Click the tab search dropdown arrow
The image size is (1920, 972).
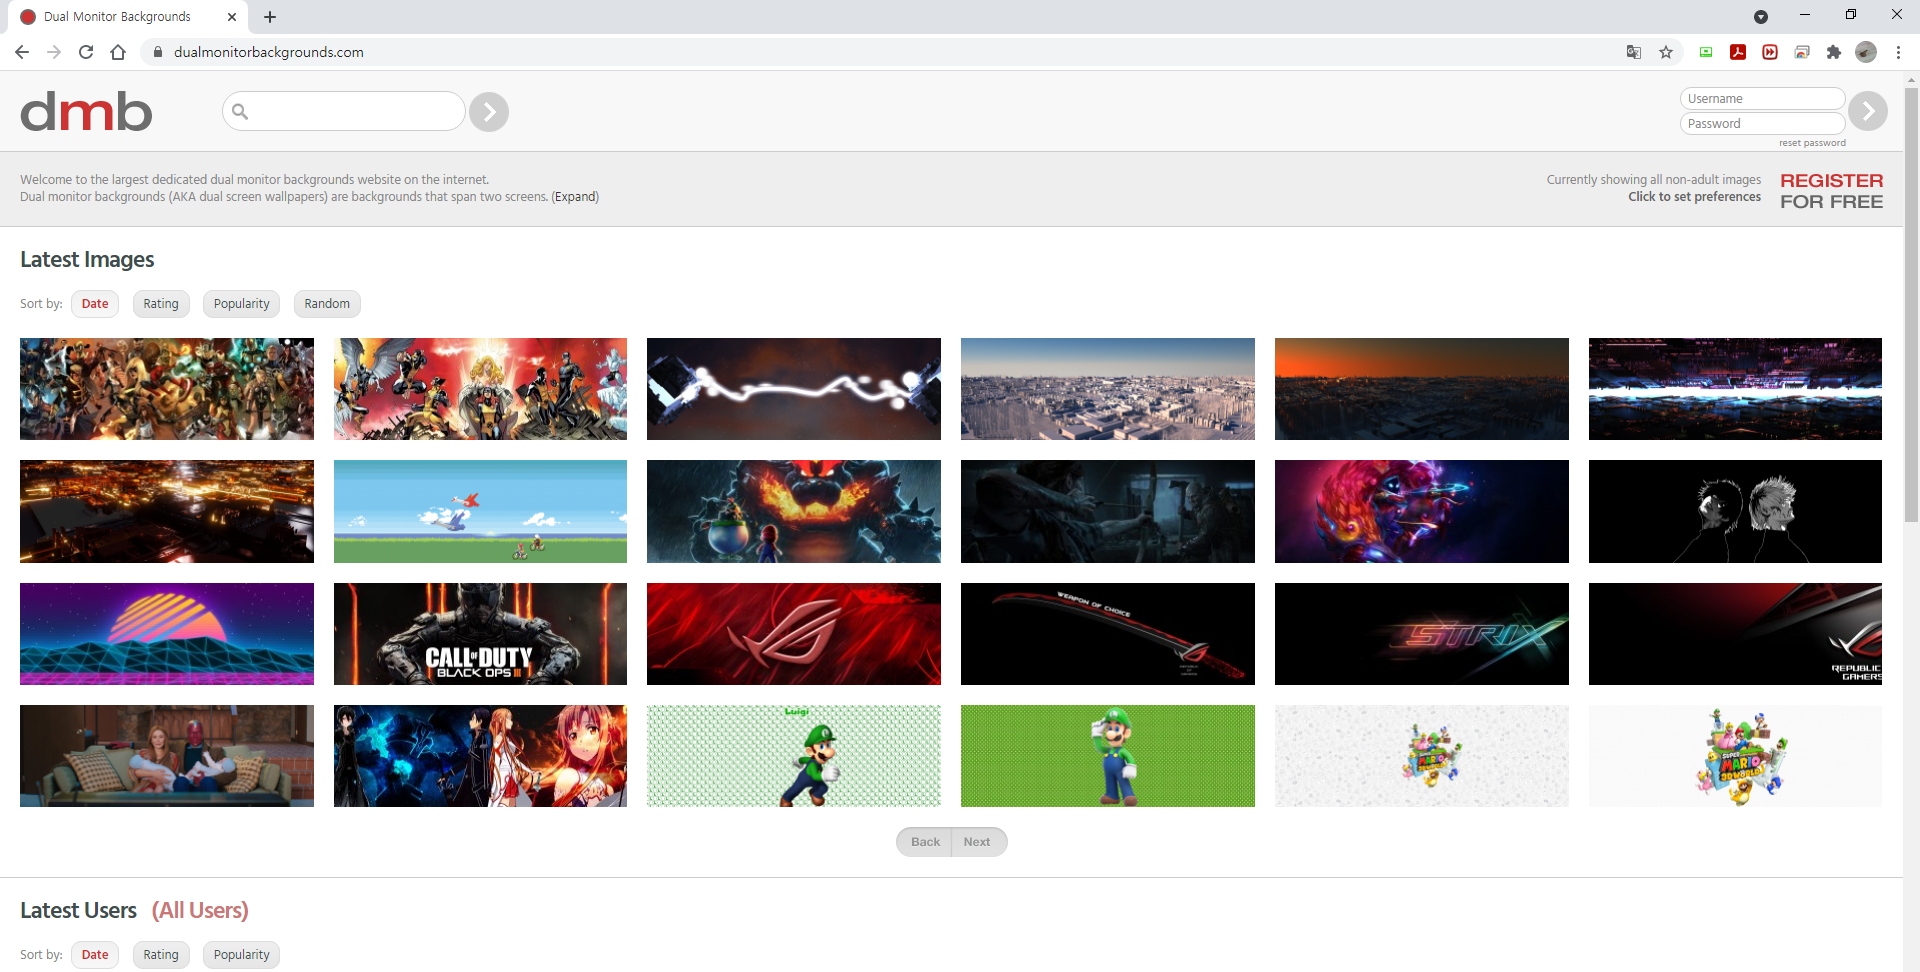pos(1761,17)
